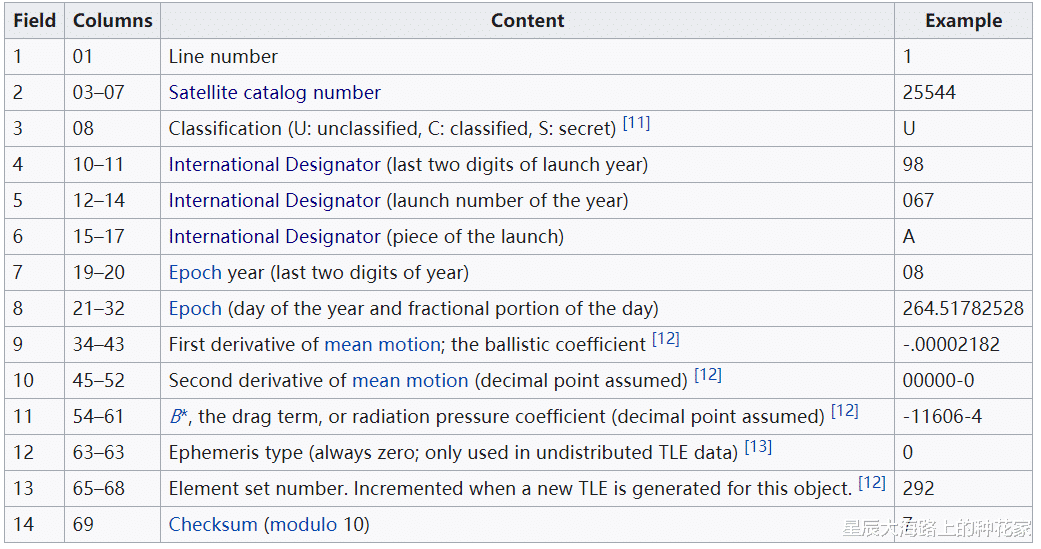This screenshot has height=549, width=1041.
Task: Open Epoch link in the Epoch year row
Action: tap(195, 273)
